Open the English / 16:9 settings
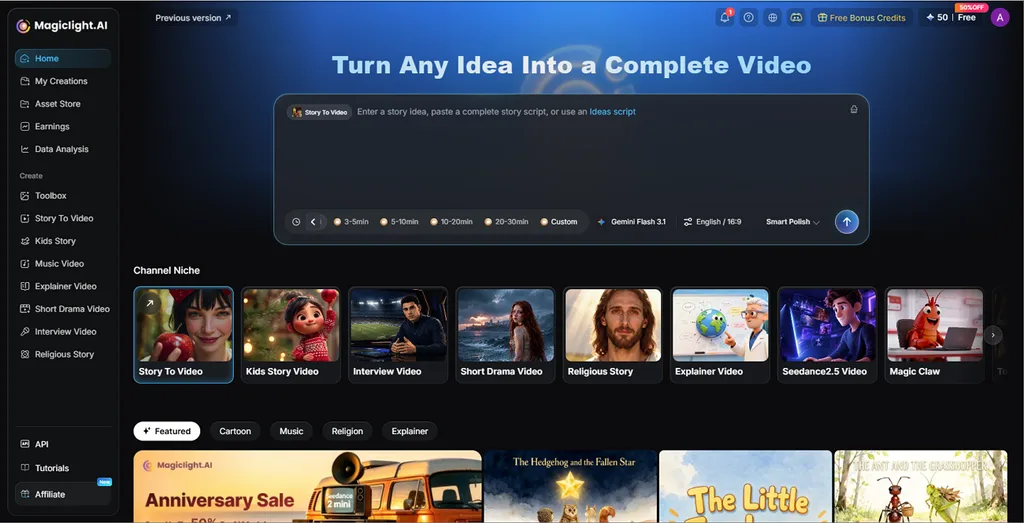Screen dimensions: 1024x523 [x=712, y=222]
